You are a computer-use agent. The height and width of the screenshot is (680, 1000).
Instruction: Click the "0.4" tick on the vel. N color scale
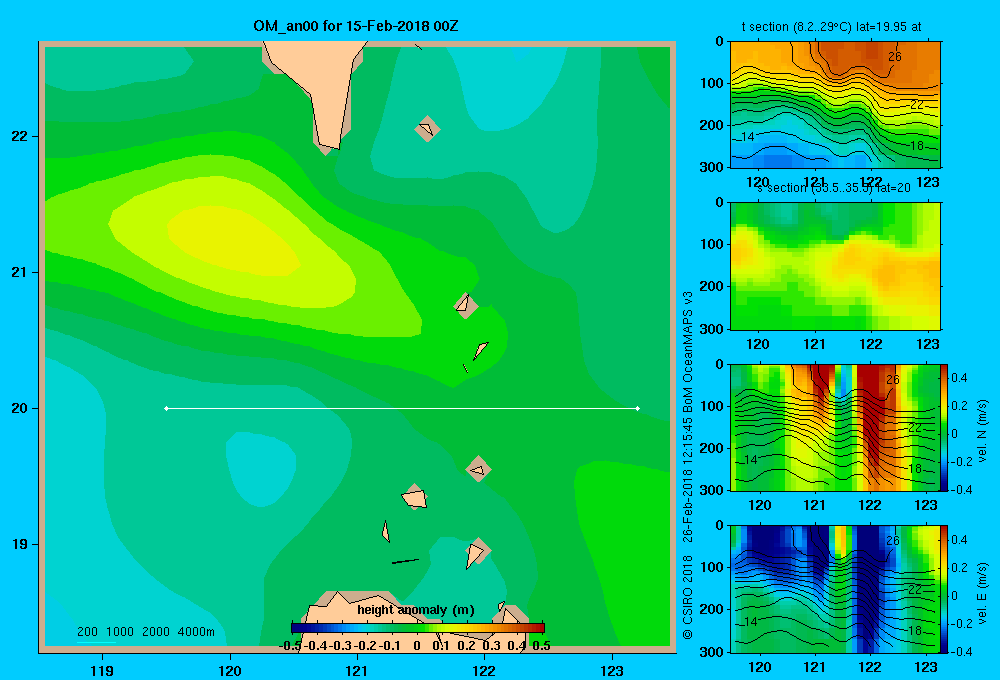click(960, 378)
